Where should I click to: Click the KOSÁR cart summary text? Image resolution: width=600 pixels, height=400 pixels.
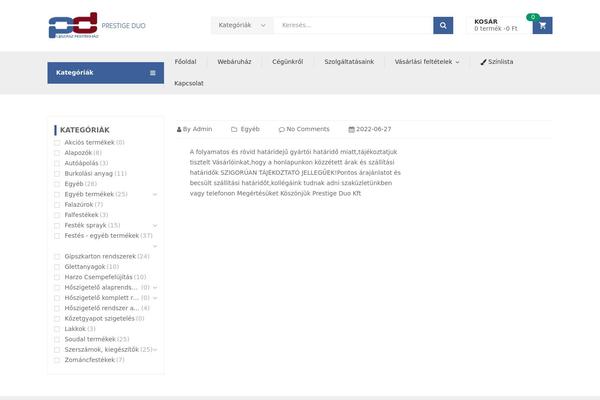[496, 25]
